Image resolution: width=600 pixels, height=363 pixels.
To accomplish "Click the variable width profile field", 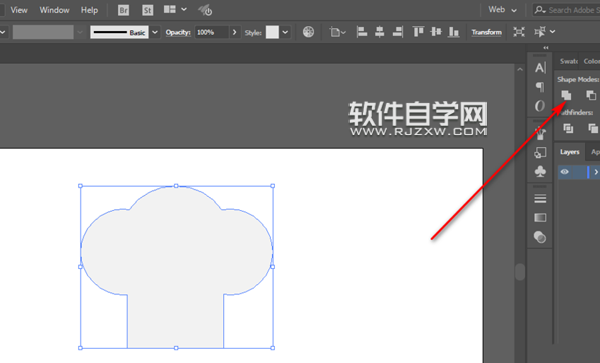I will tap(43, 32).
